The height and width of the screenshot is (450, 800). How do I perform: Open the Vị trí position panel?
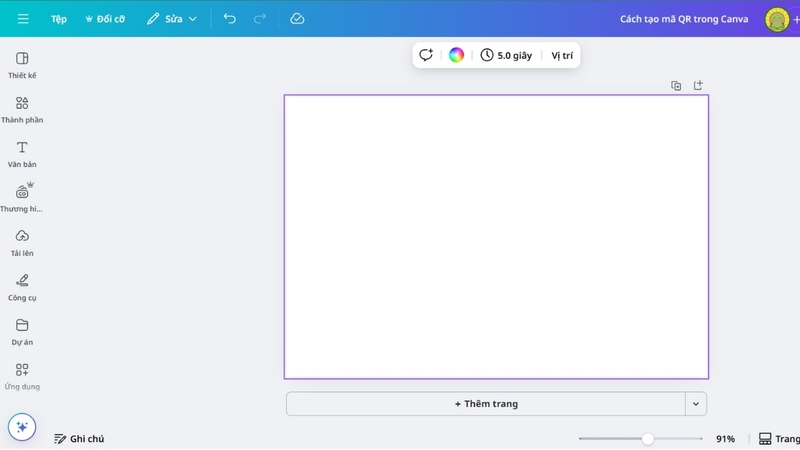pos(562,55)
